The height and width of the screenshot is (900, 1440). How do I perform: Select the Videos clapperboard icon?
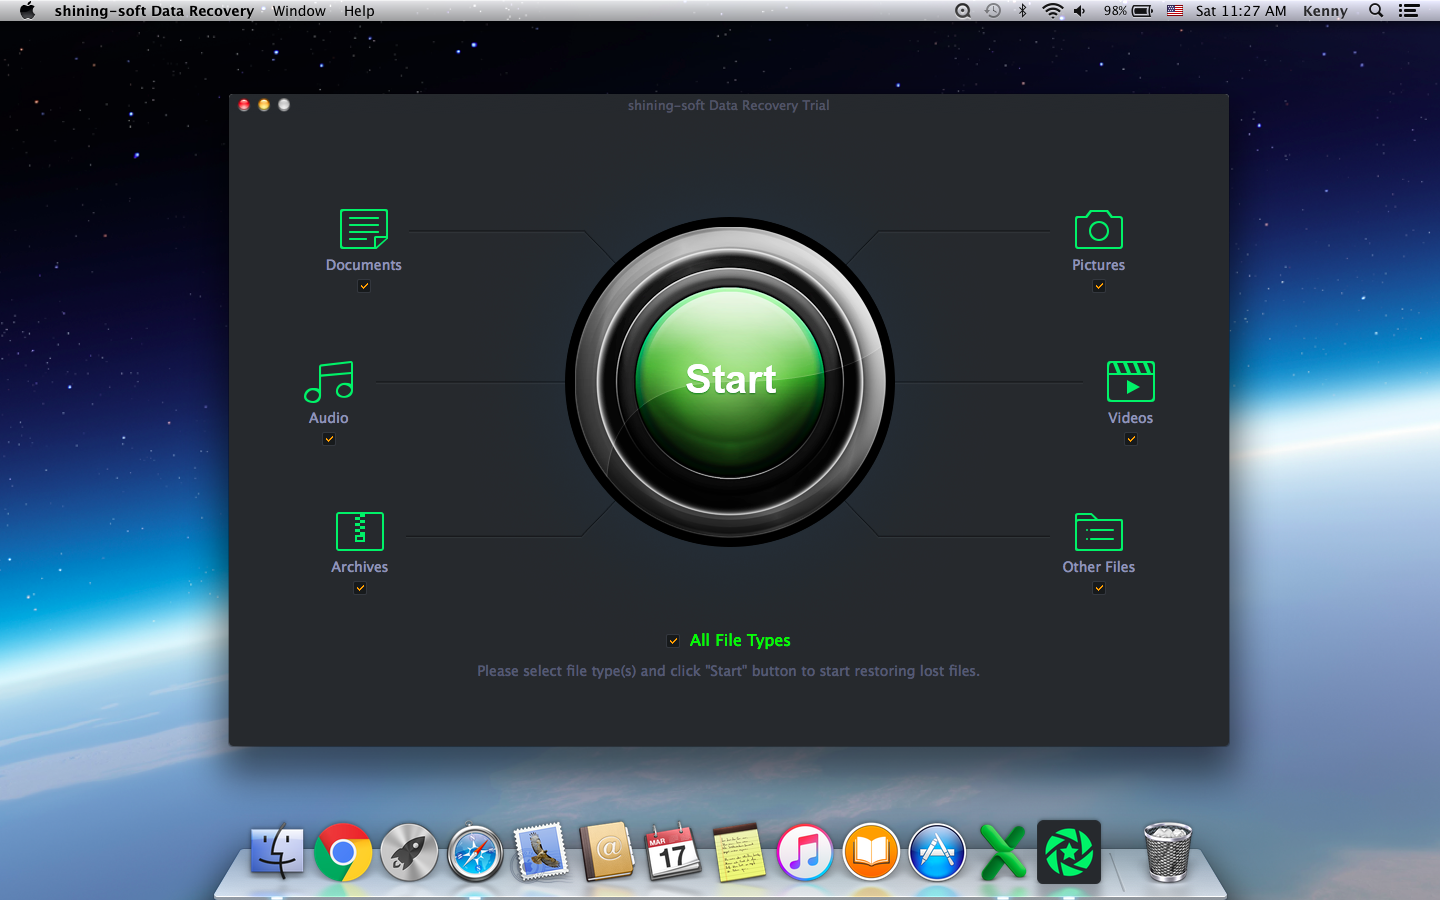point(1130,382)
